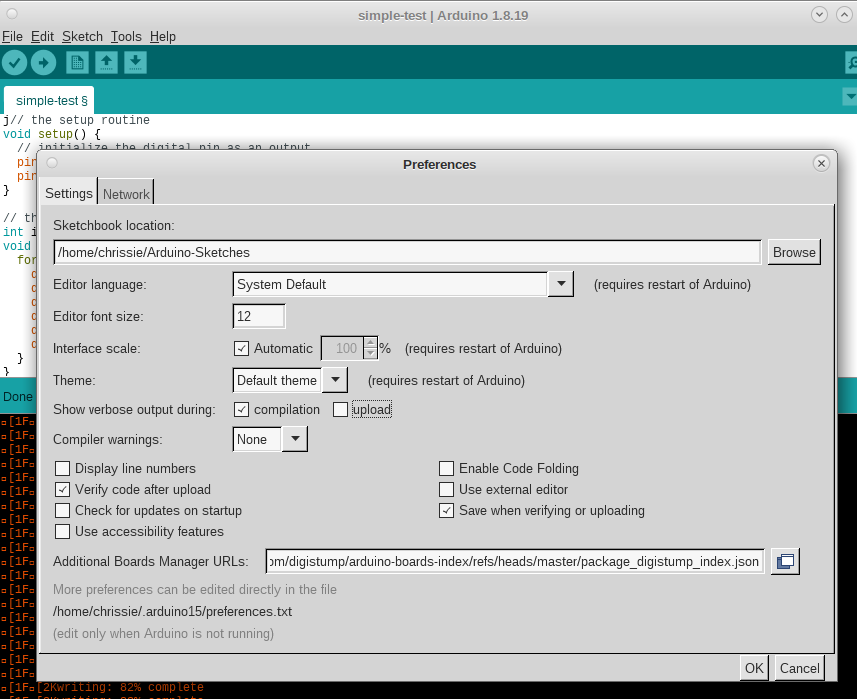The image size is (857, 699).
Task: Click the preferences.txt file path link
Action: [x=172, y=611]
